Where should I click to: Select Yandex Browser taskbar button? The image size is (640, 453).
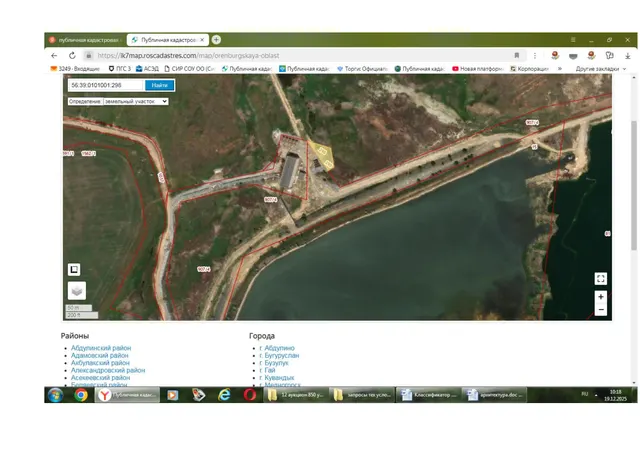pyautogui.click(x=127, y=395)
